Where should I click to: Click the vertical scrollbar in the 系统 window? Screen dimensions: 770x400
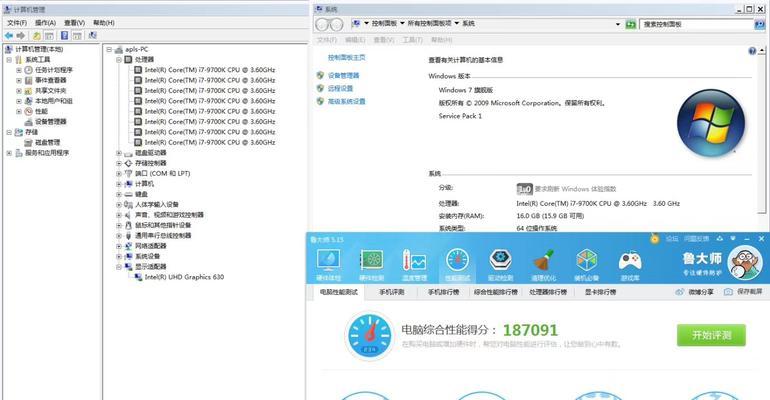tap(762, 130)
